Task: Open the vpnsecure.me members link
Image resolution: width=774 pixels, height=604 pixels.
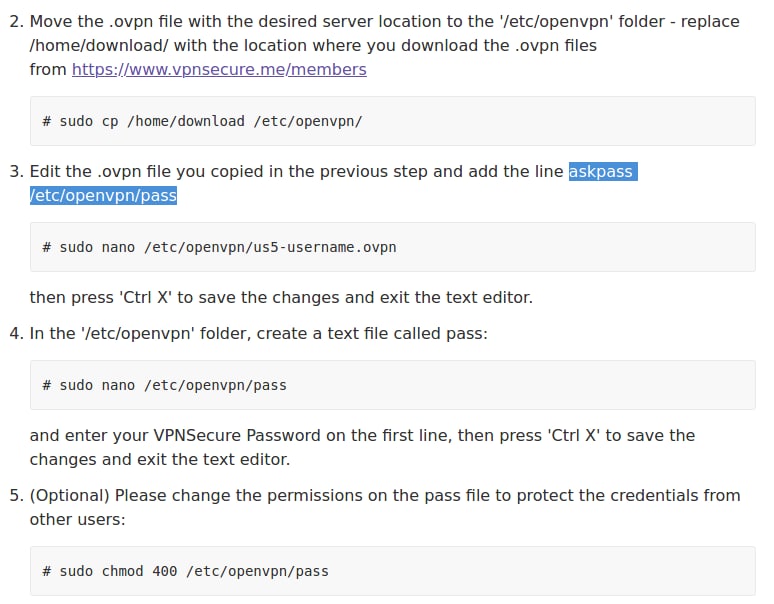Action: click(x=219, y=70)
